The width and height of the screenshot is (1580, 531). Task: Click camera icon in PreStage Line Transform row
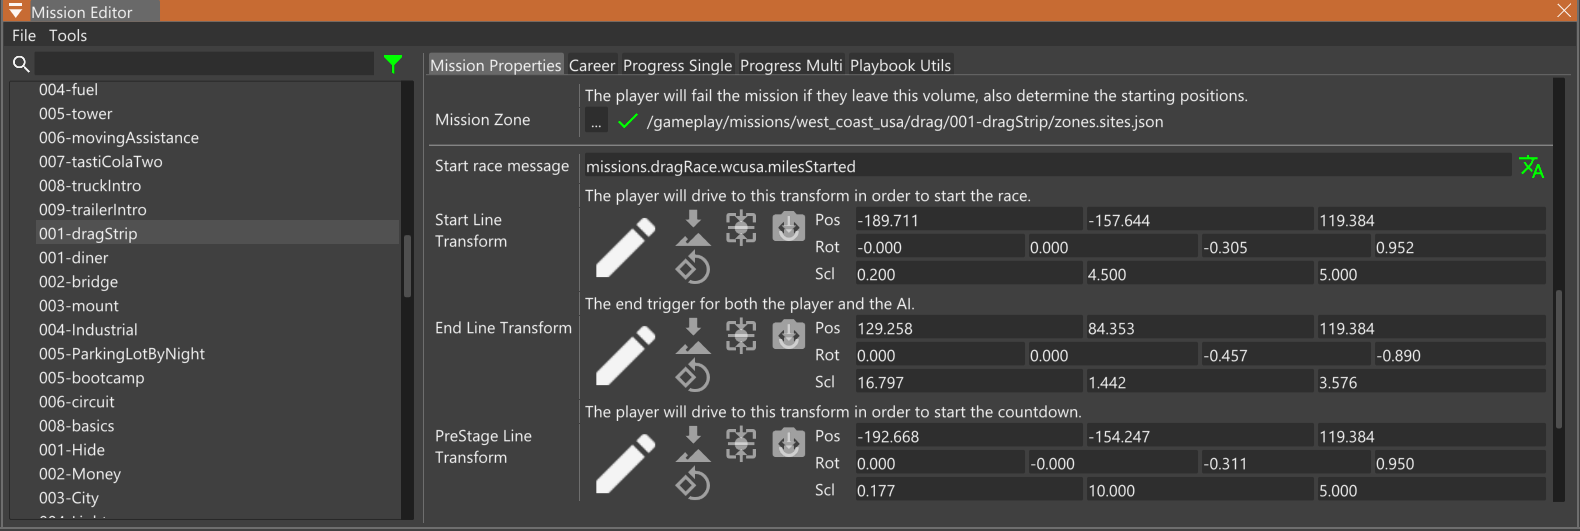click(788, 443)
